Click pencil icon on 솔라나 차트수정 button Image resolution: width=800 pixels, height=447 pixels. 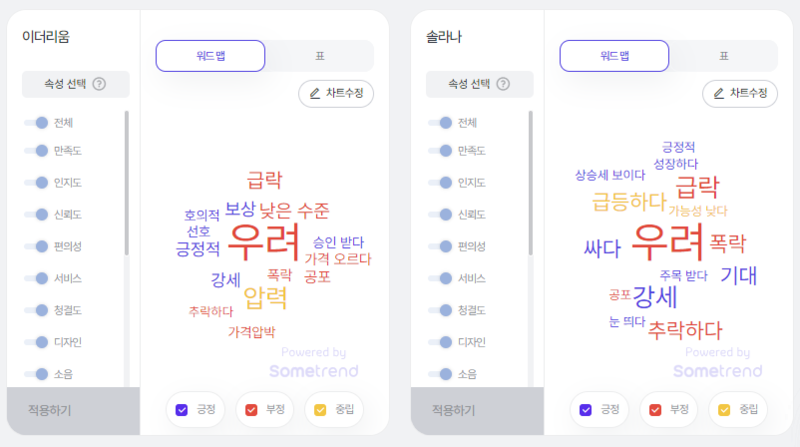point(719,93)
